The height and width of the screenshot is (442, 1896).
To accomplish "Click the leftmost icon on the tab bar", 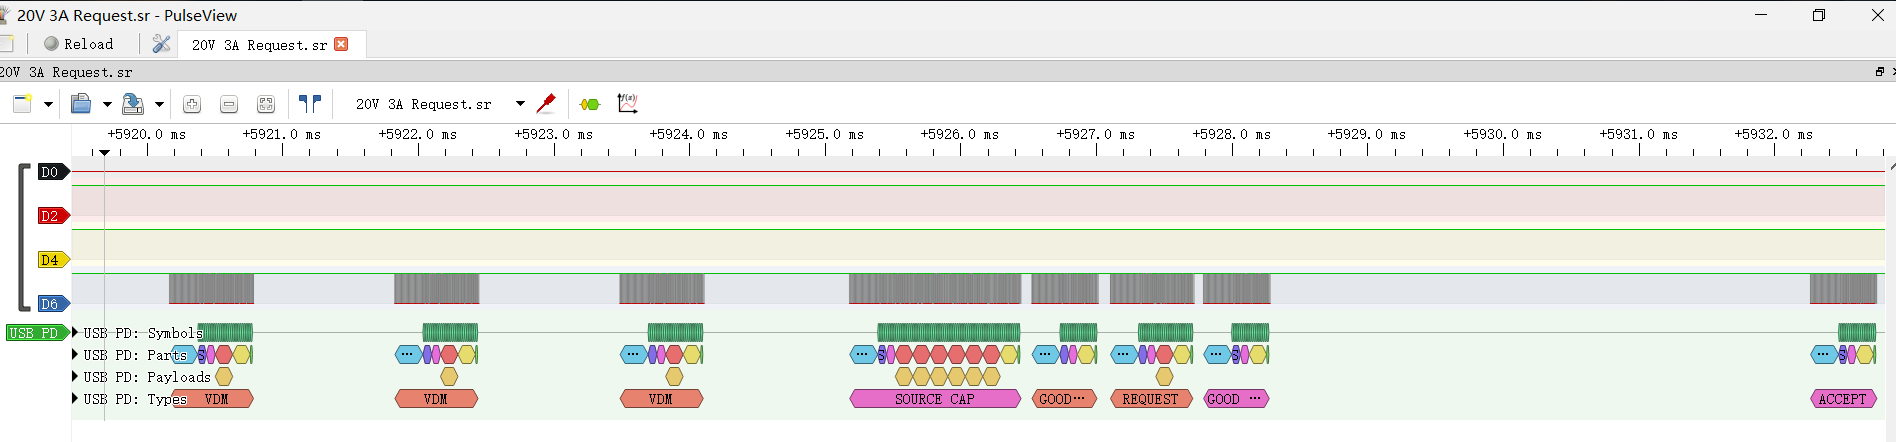I will [x=6, y=44].
